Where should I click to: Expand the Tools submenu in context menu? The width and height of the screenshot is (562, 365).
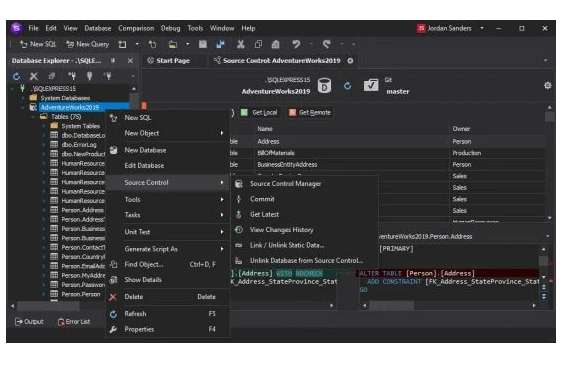click(168, 199)
